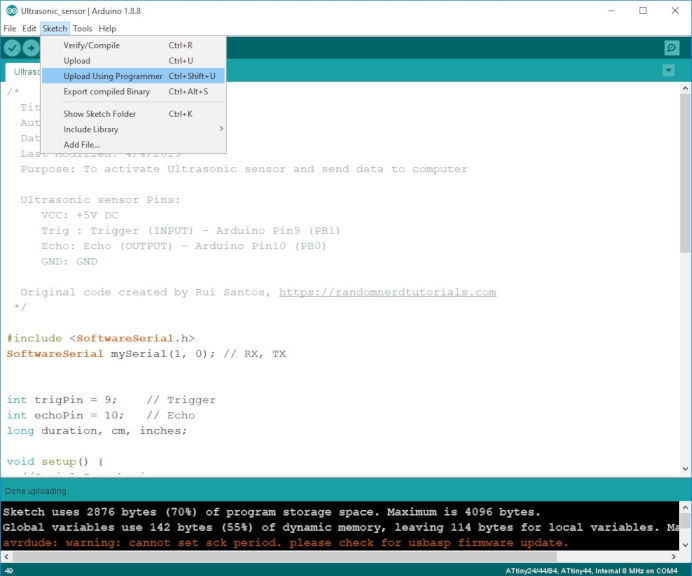This screenshot has height=576, width=692.
Task: Click the '#include <SoftwareSerial.h>' line
Action: coord(101,339)
